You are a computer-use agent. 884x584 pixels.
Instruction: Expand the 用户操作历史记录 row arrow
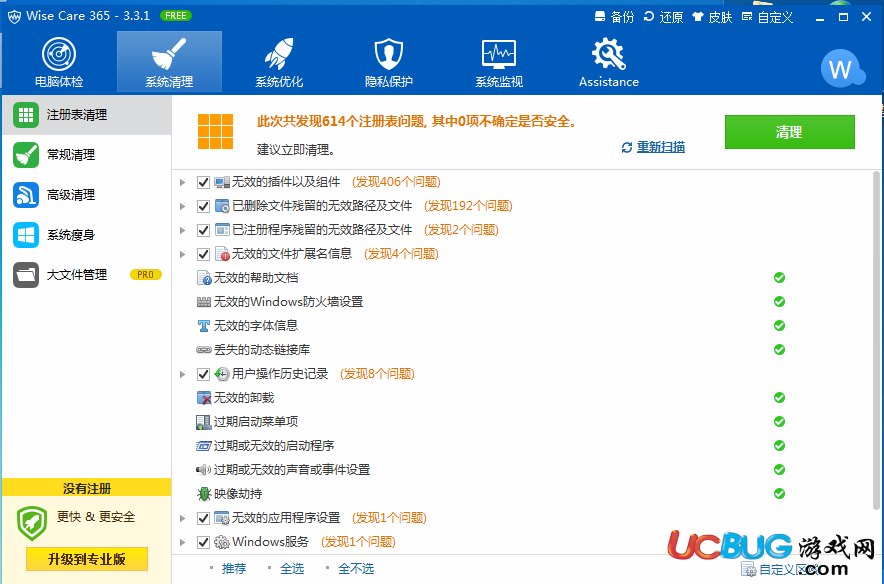(182, 374)
